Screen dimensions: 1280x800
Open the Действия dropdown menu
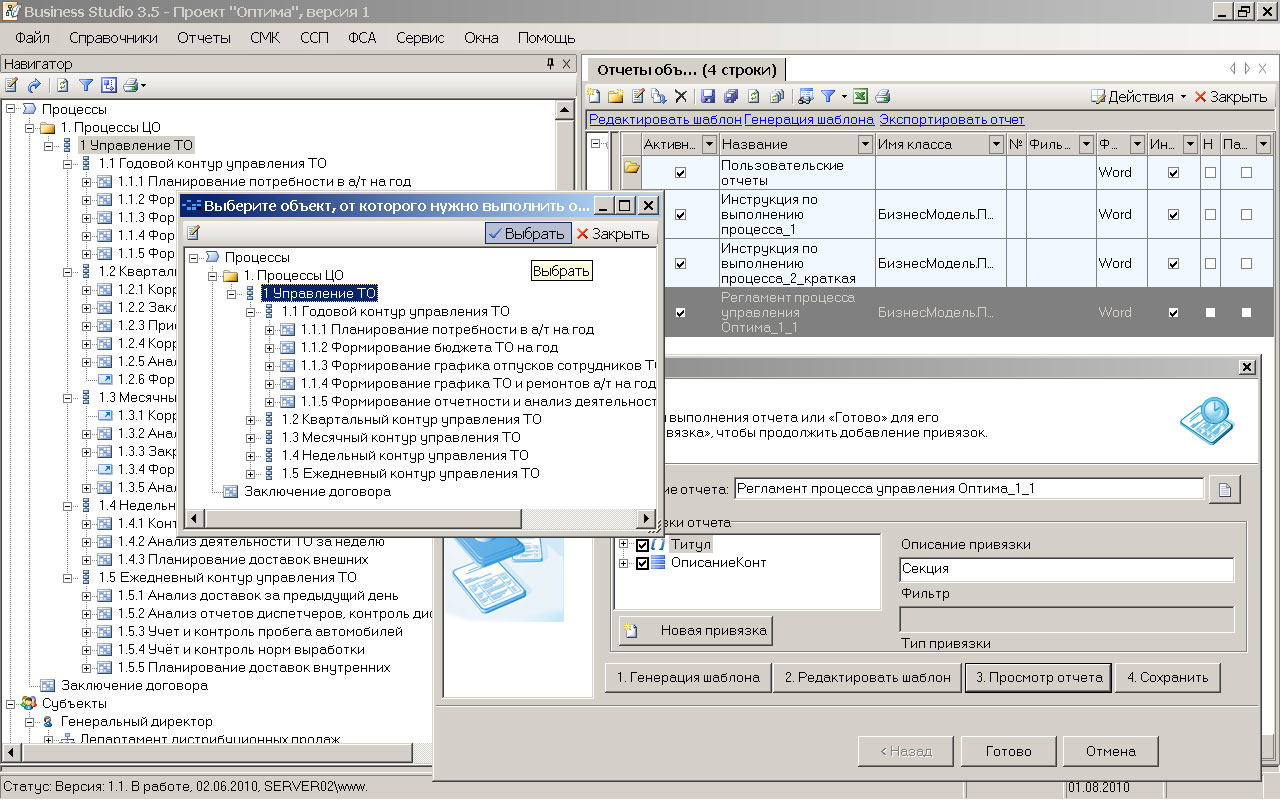point(1138,97)
